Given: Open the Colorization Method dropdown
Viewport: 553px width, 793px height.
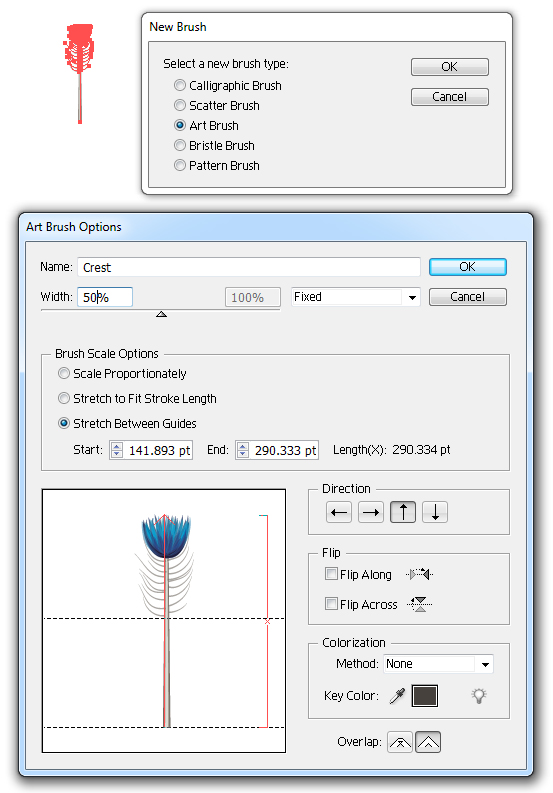Looking at the screenshot, I should point(438,664).
